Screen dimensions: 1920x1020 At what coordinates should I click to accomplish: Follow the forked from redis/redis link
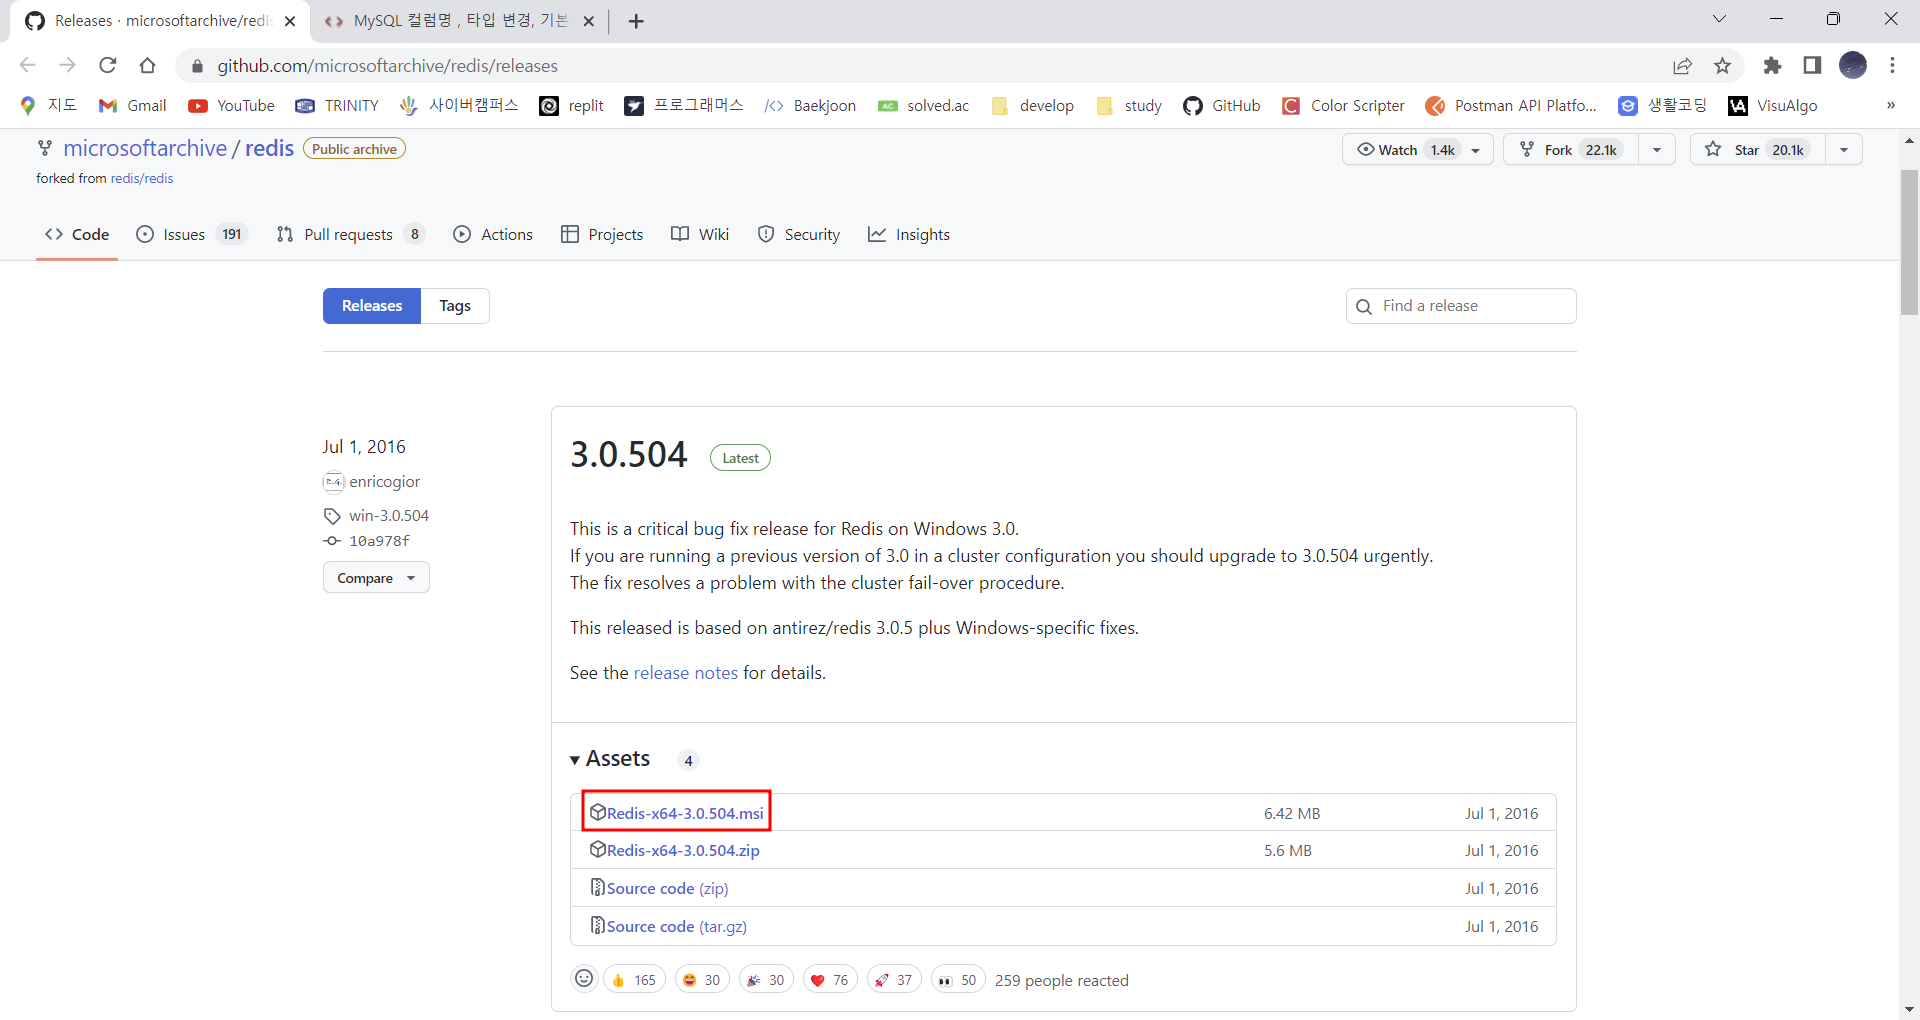pos(142,179)
